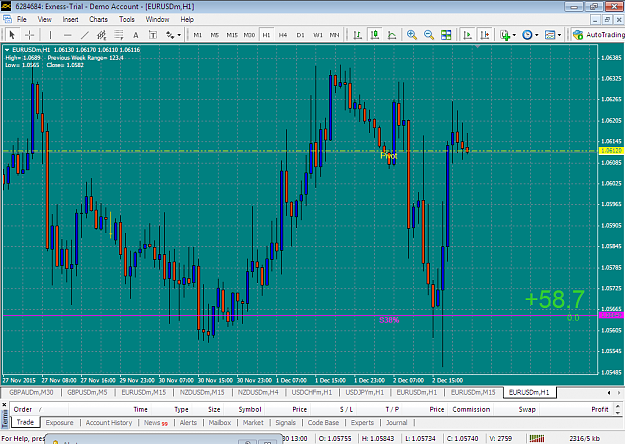Add a text annotation with A tool
Screen dimensions: 625x444
tap(136, 35)
